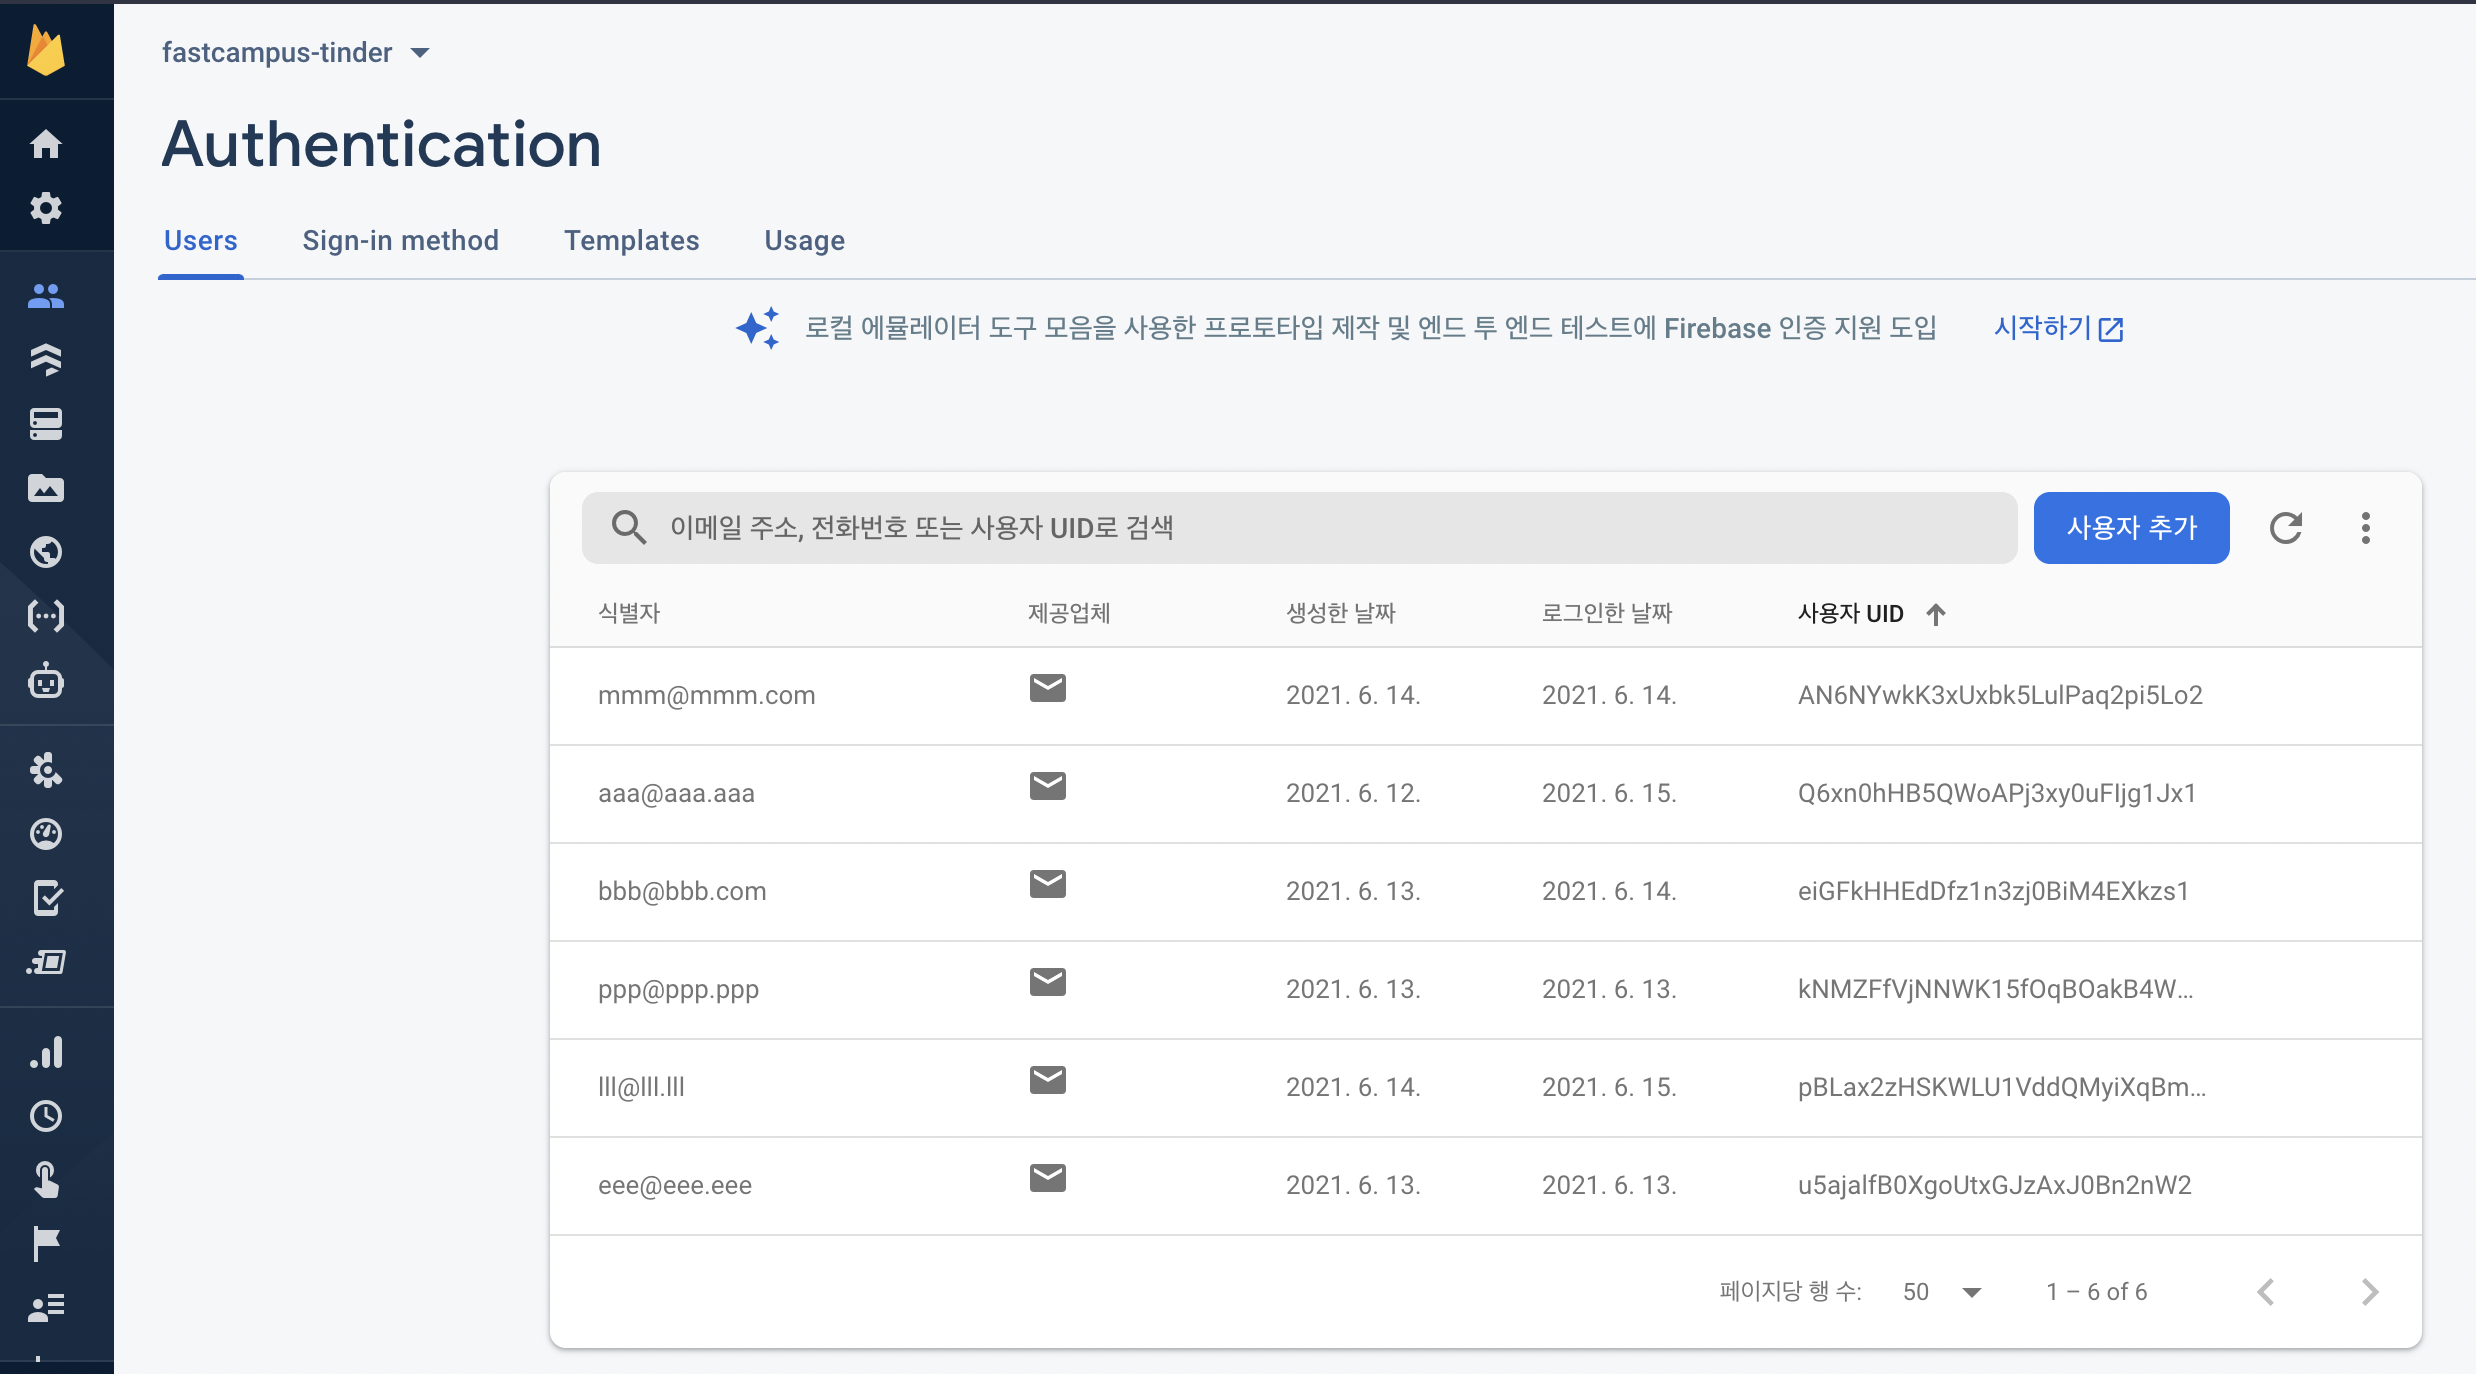This screenshot has height=1374, width=2476.
Task: Open the three-dot more options menu
Action: [x=2366, y=528]
